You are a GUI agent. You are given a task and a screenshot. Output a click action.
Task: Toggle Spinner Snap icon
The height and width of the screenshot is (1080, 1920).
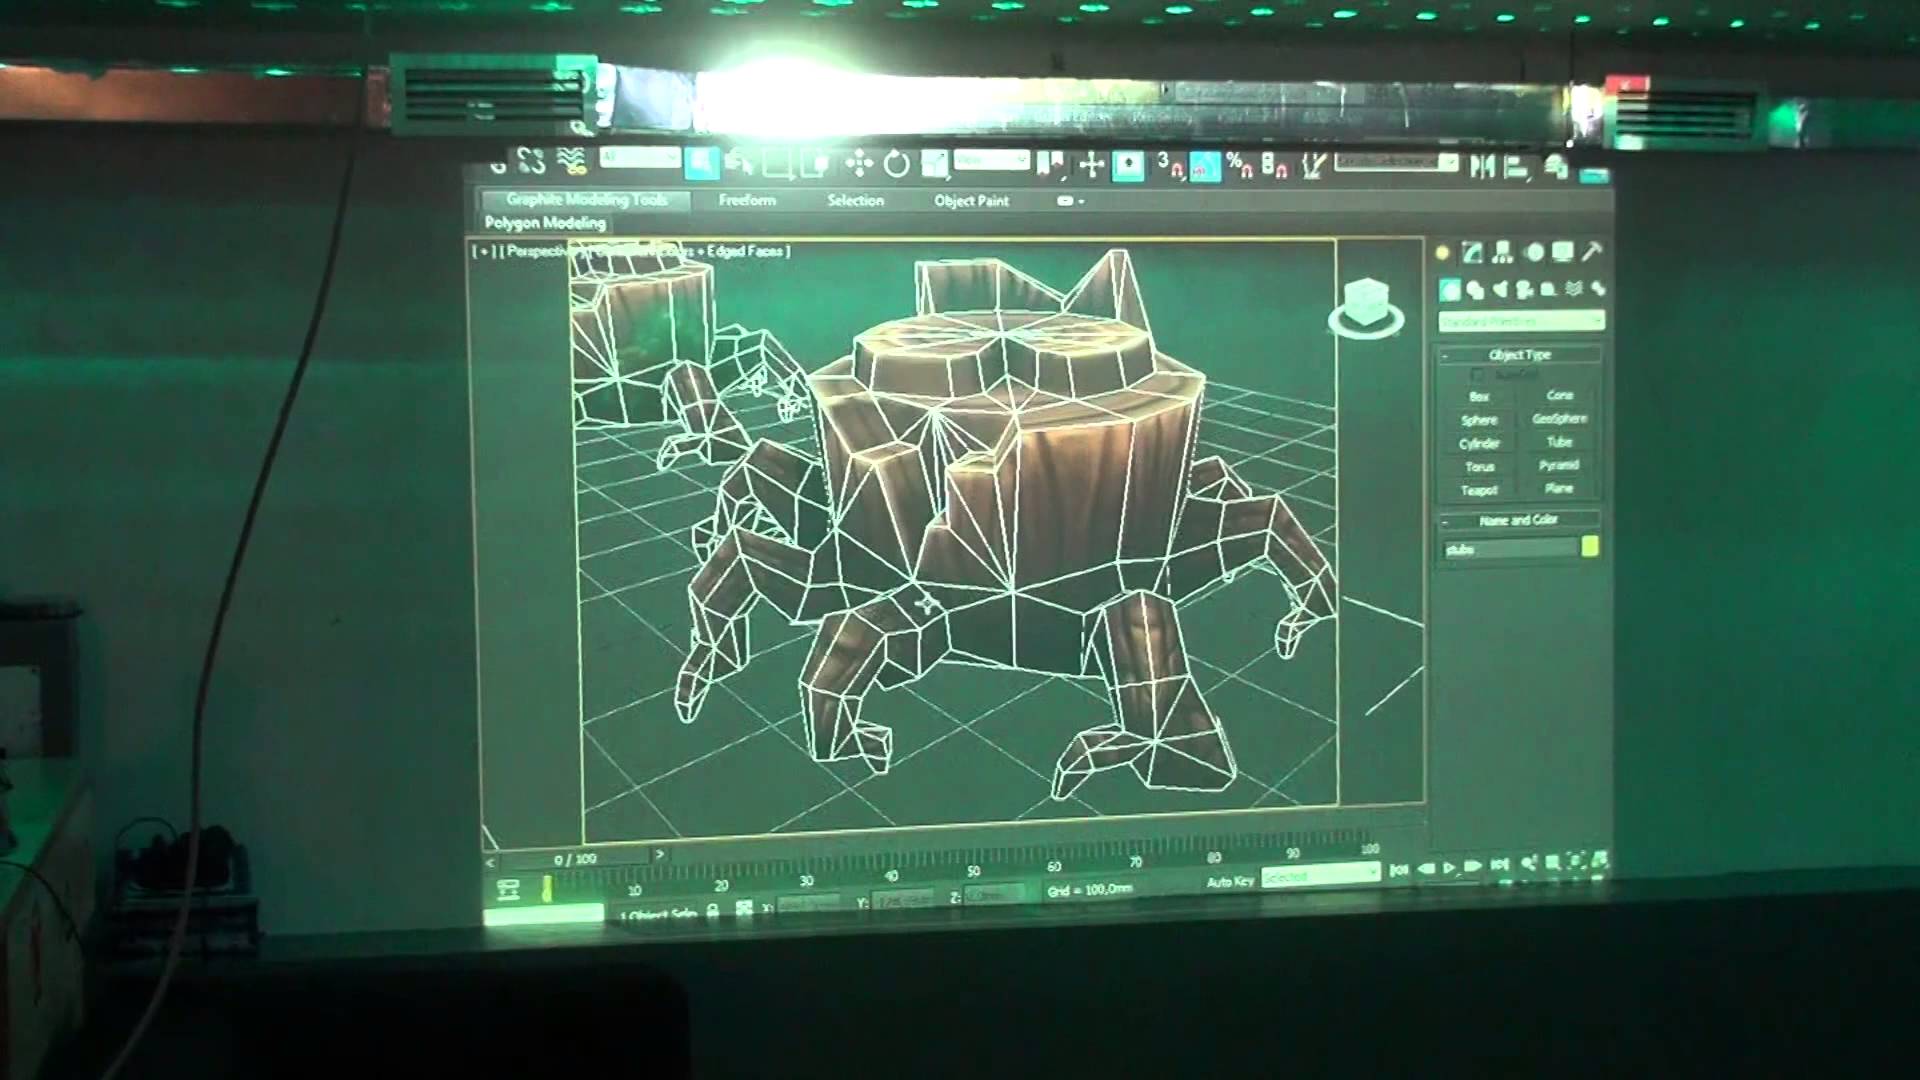click(x=1275, y=165)
